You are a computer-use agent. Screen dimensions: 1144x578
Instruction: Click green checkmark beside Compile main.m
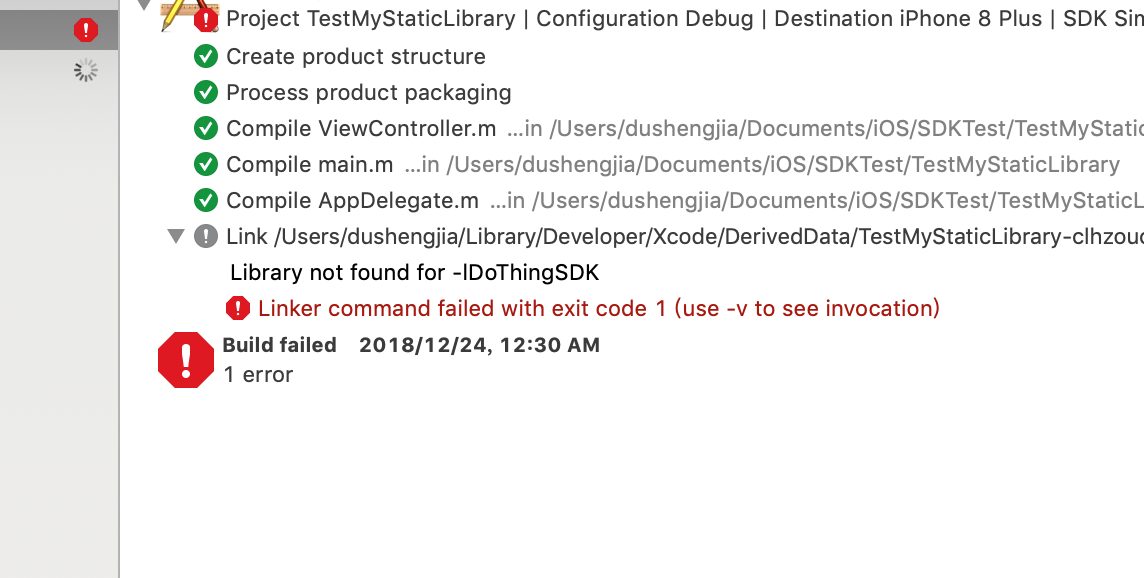[206, 164]
